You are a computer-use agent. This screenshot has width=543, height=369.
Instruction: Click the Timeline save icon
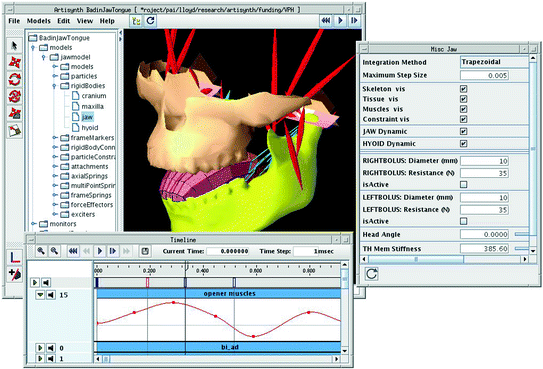tap(145, 251)
